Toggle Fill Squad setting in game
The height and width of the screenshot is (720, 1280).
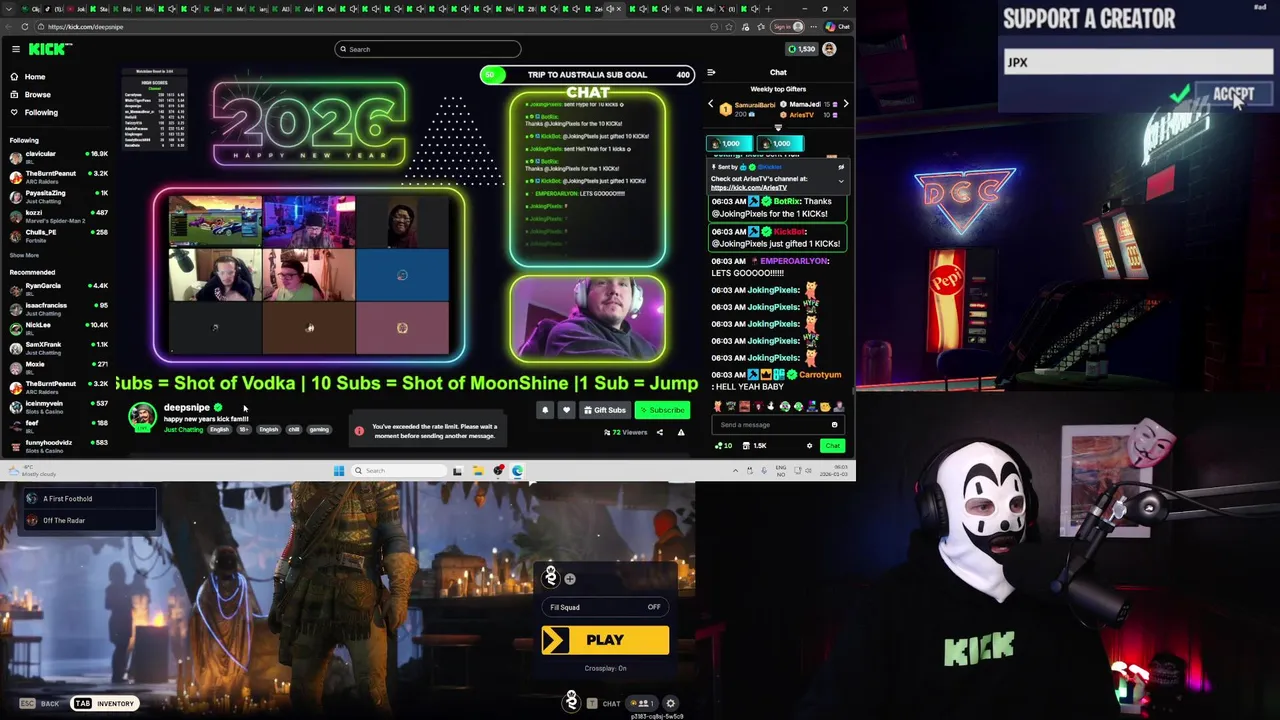tap(605, 607)
